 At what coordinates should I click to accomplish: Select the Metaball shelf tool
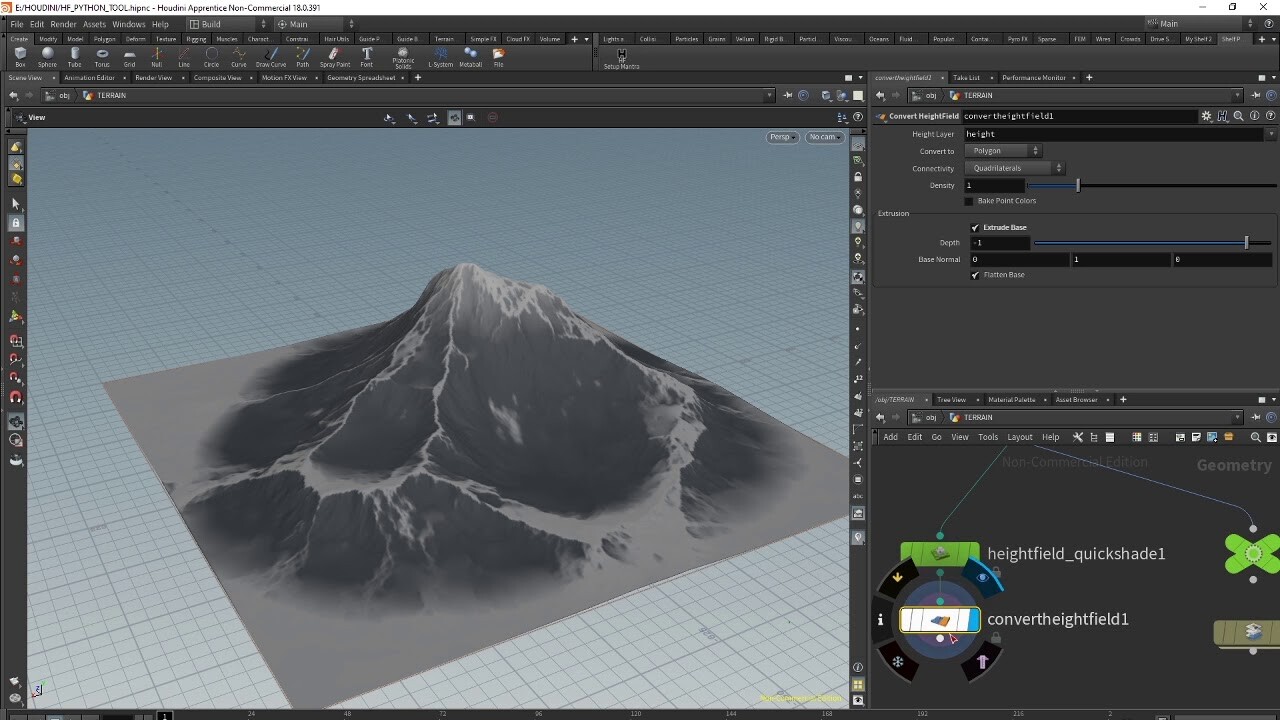(471, 53)
